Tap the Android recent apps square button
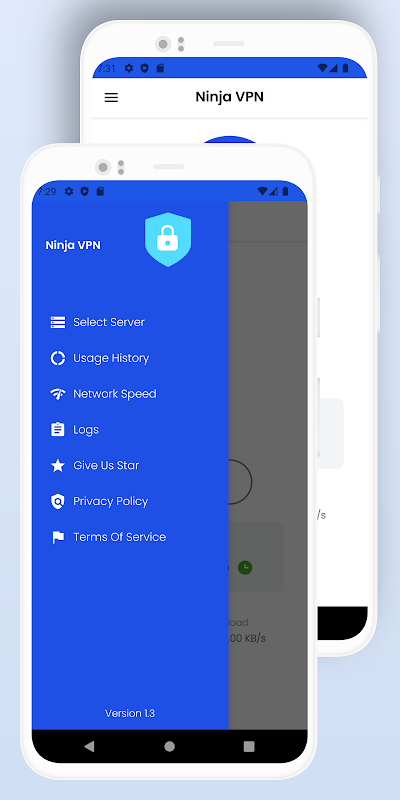The width and height of the screenshot is (400, 800). click(249, 746)
